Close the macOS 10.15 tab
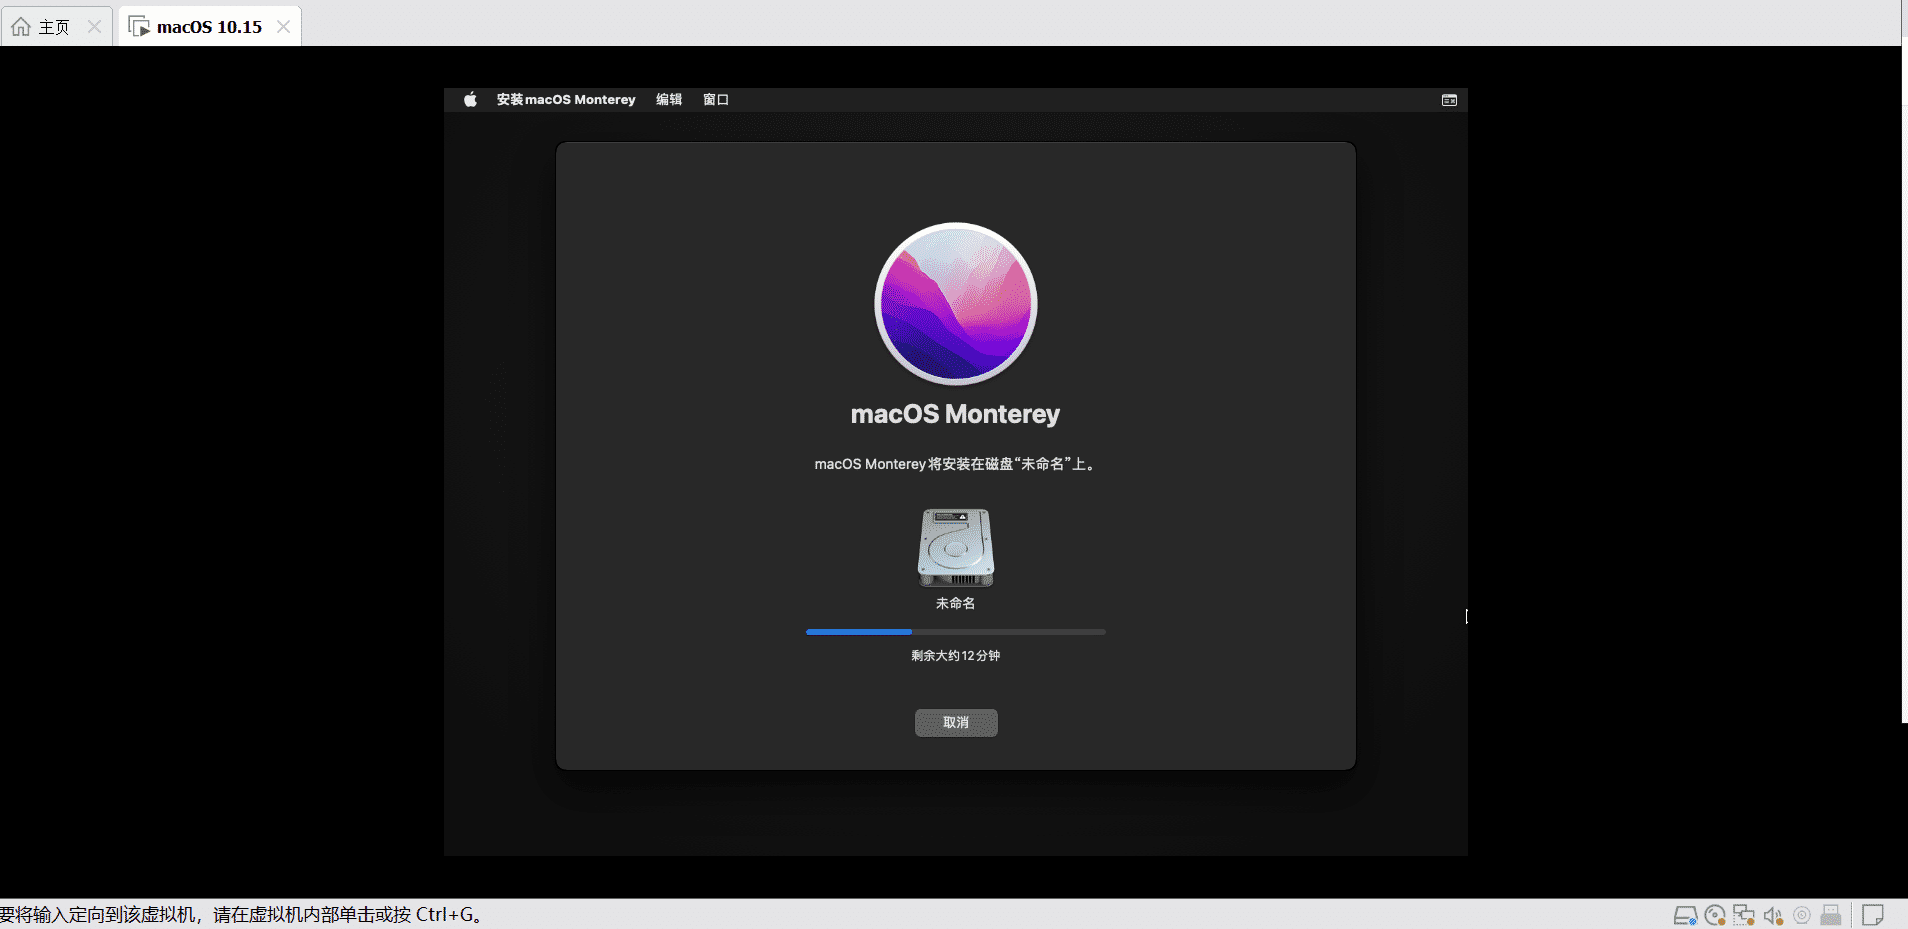 (284, 27)
